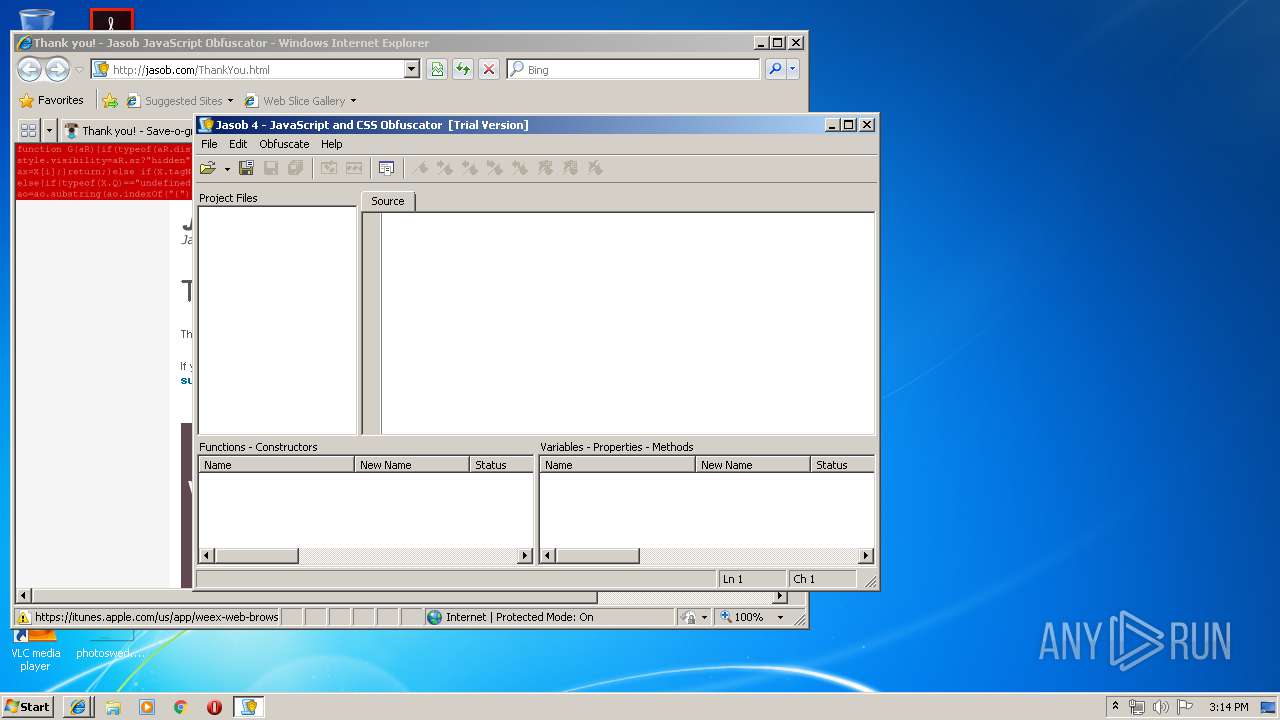Launch Opera browser from the taskbar

214,706
